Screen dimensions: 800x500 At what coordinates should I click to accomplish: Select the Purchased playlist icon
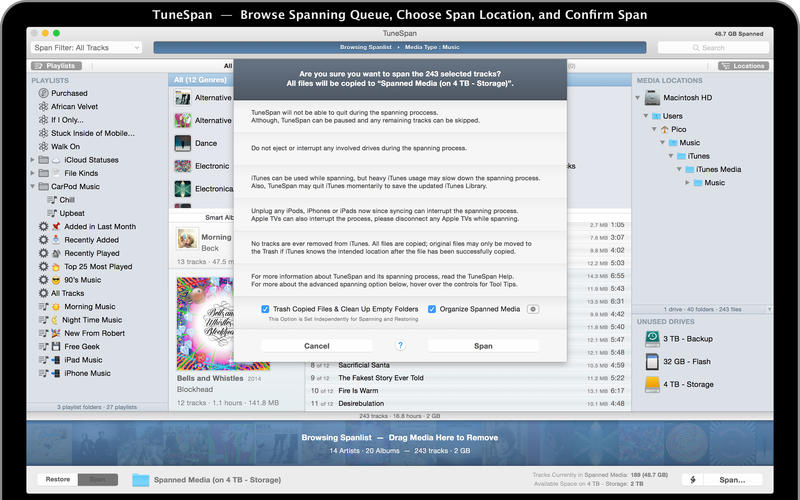(x=43, y=93)
